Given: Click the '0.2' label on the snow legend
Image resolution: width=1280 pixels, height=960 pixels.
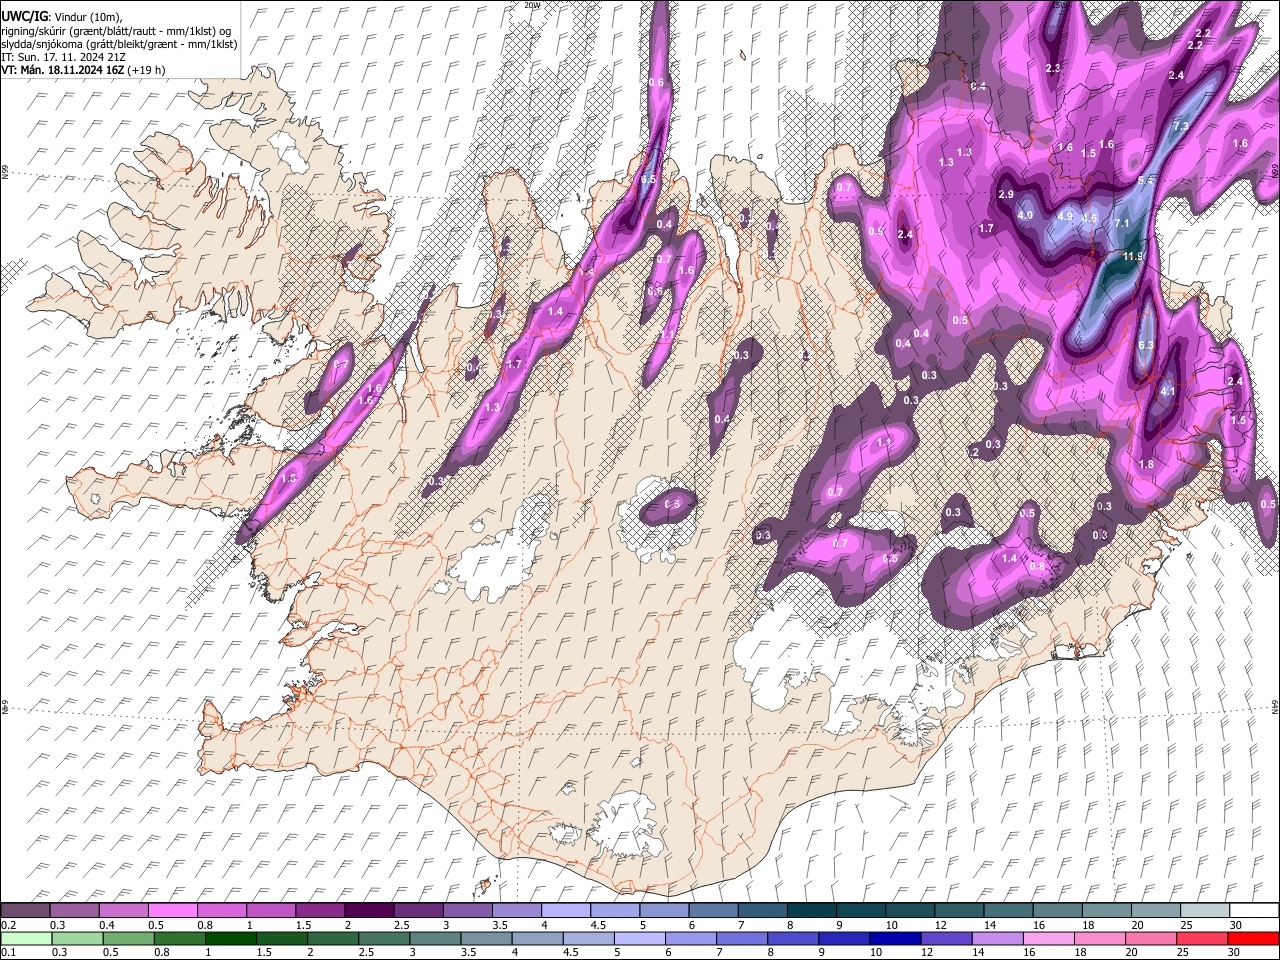Looking at the screenshot, I should pos(8,925).
